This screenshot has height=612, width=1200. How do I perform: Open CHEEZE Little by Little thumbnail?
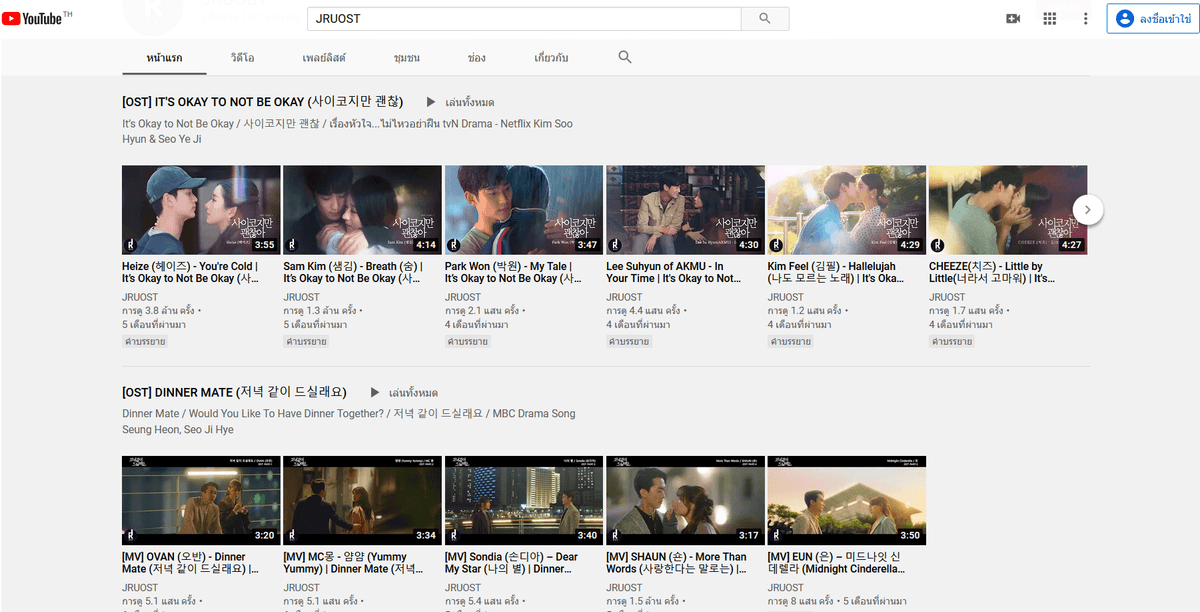click(x=1008, y=210)
